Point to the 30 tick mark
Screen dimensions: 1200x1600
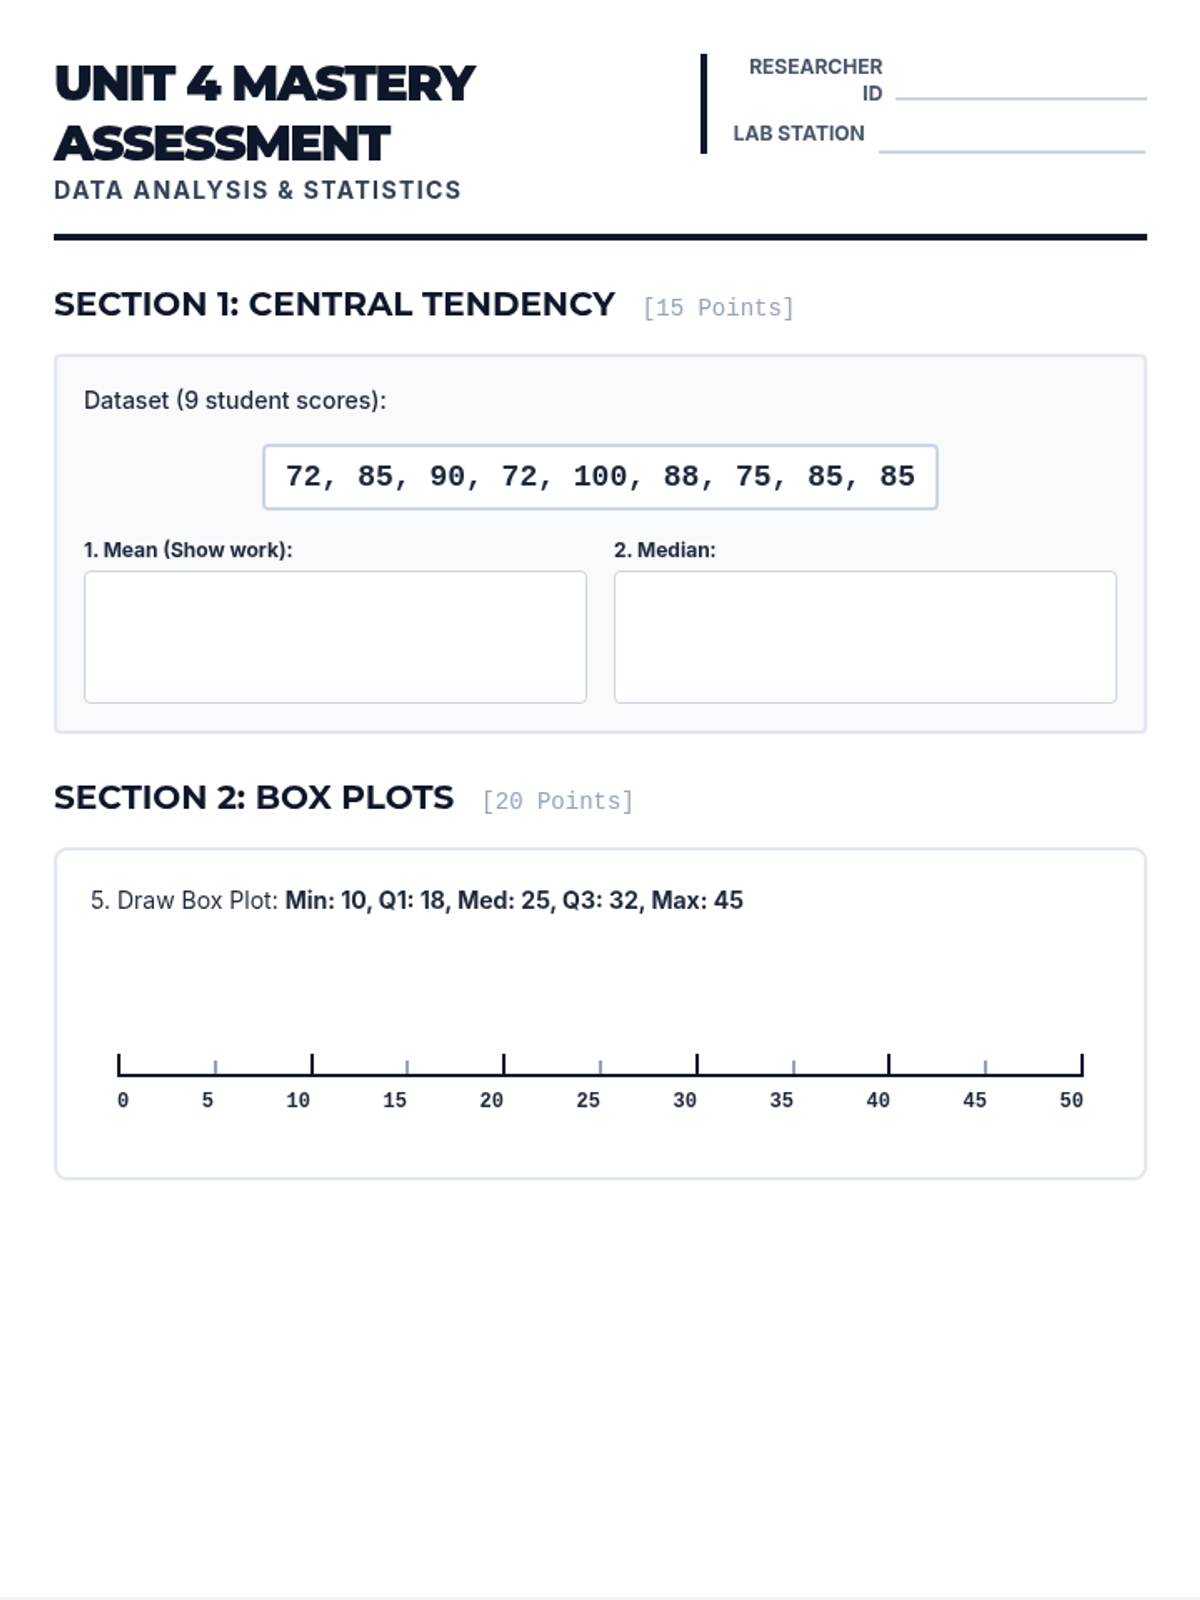click(x=697, y=1066)
